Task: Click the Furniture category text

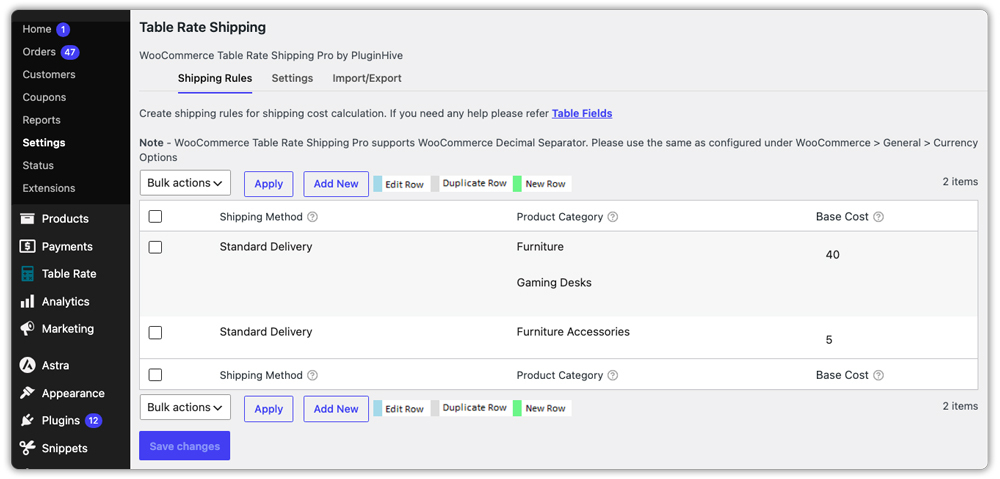Action: click(x=540, y=246)
